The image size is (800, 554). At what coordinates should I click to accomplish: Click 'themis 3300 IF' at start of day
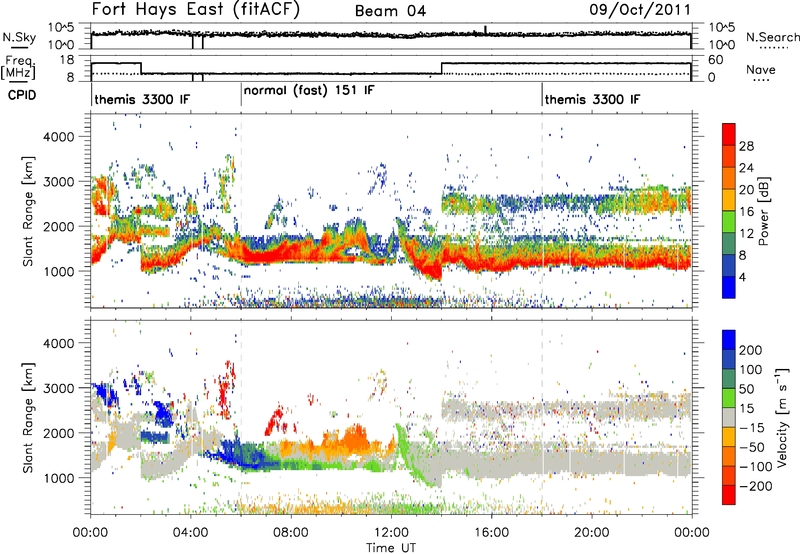[142, 99]
